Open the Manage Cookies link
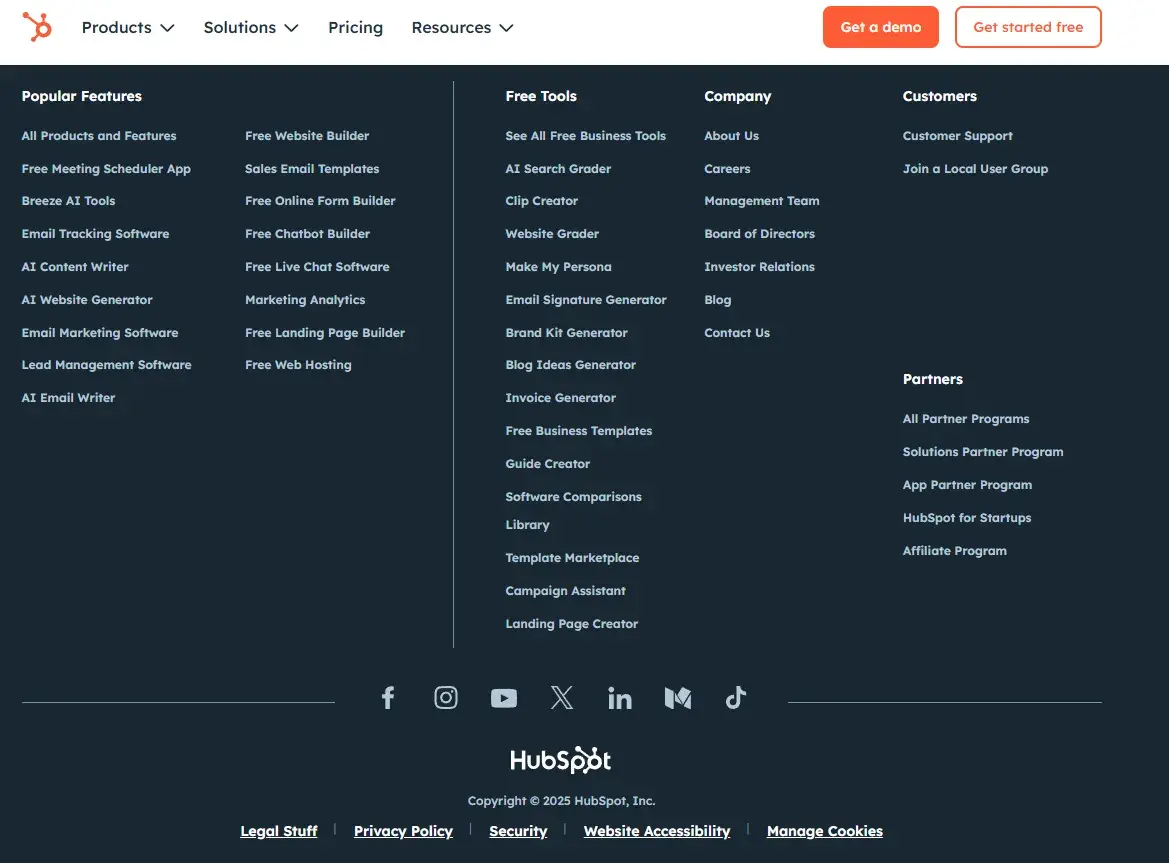This screenshot has width=1169, height=863. click(x=824, y=831)
